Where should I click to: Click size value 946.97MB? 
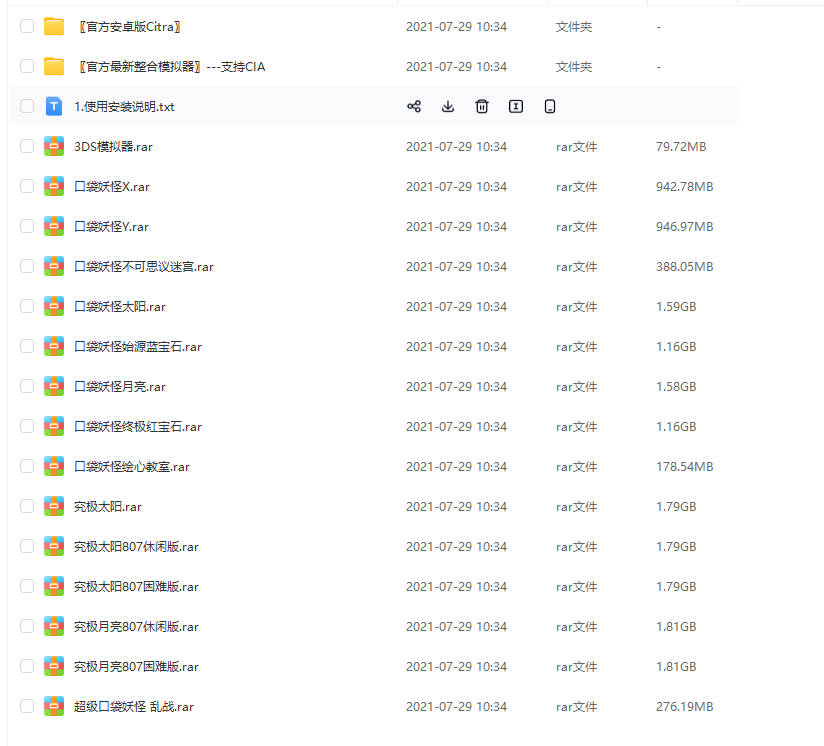pyautogui.click(x=684, y=226)
